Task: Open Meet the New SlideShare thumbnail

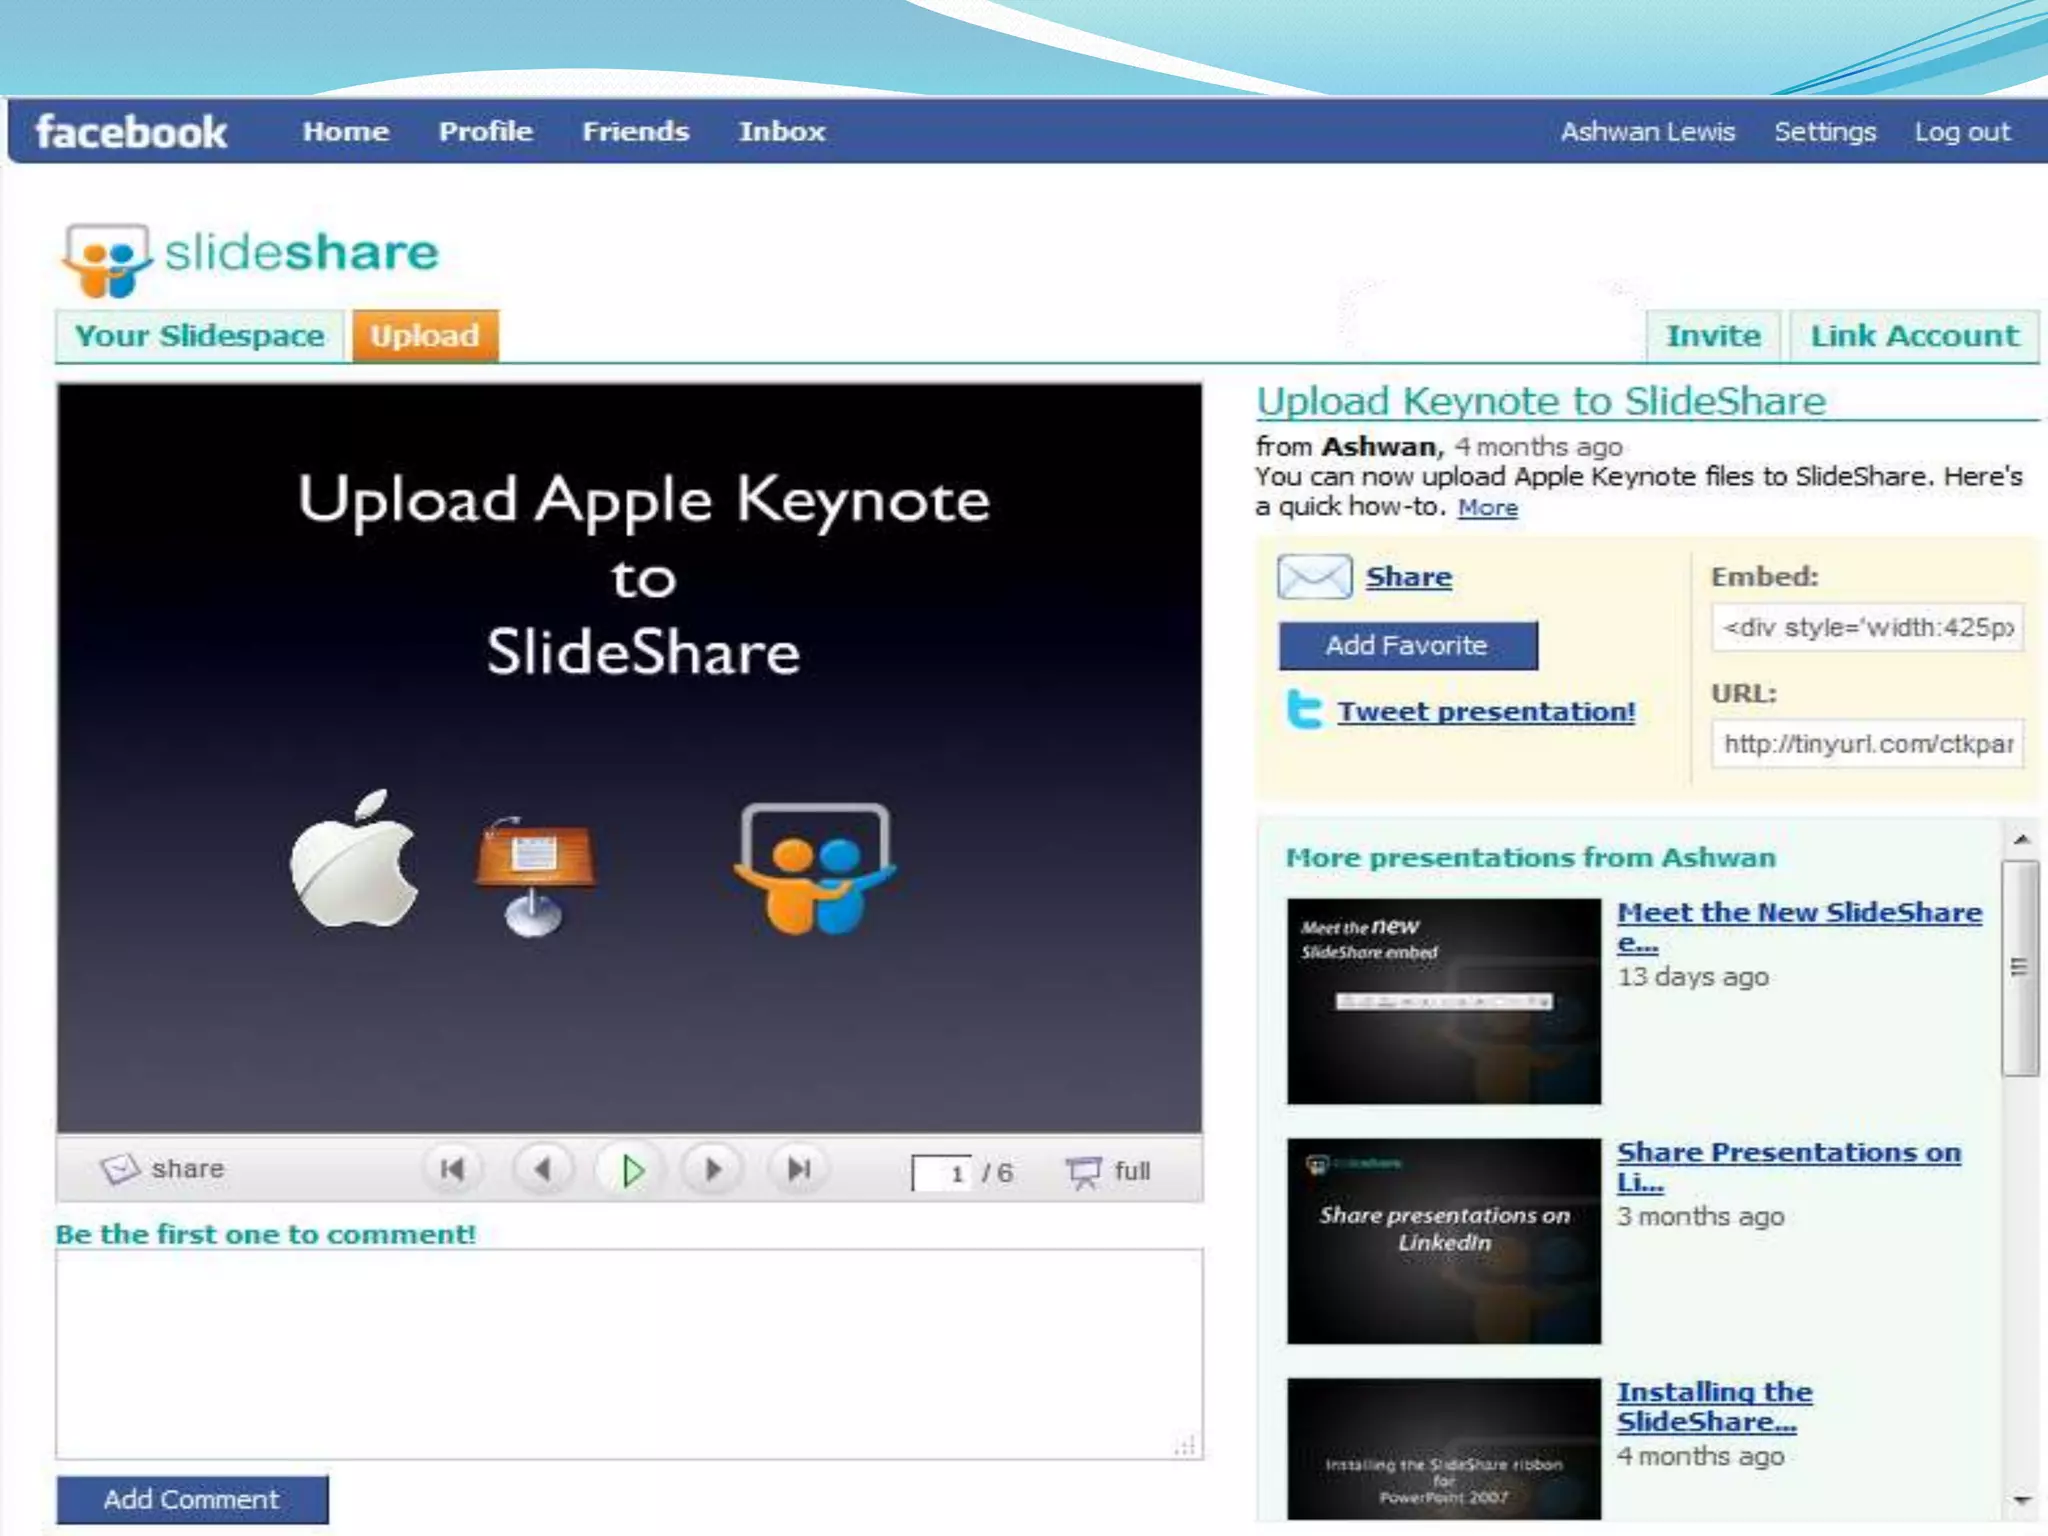Action: click(1443, 1001)
